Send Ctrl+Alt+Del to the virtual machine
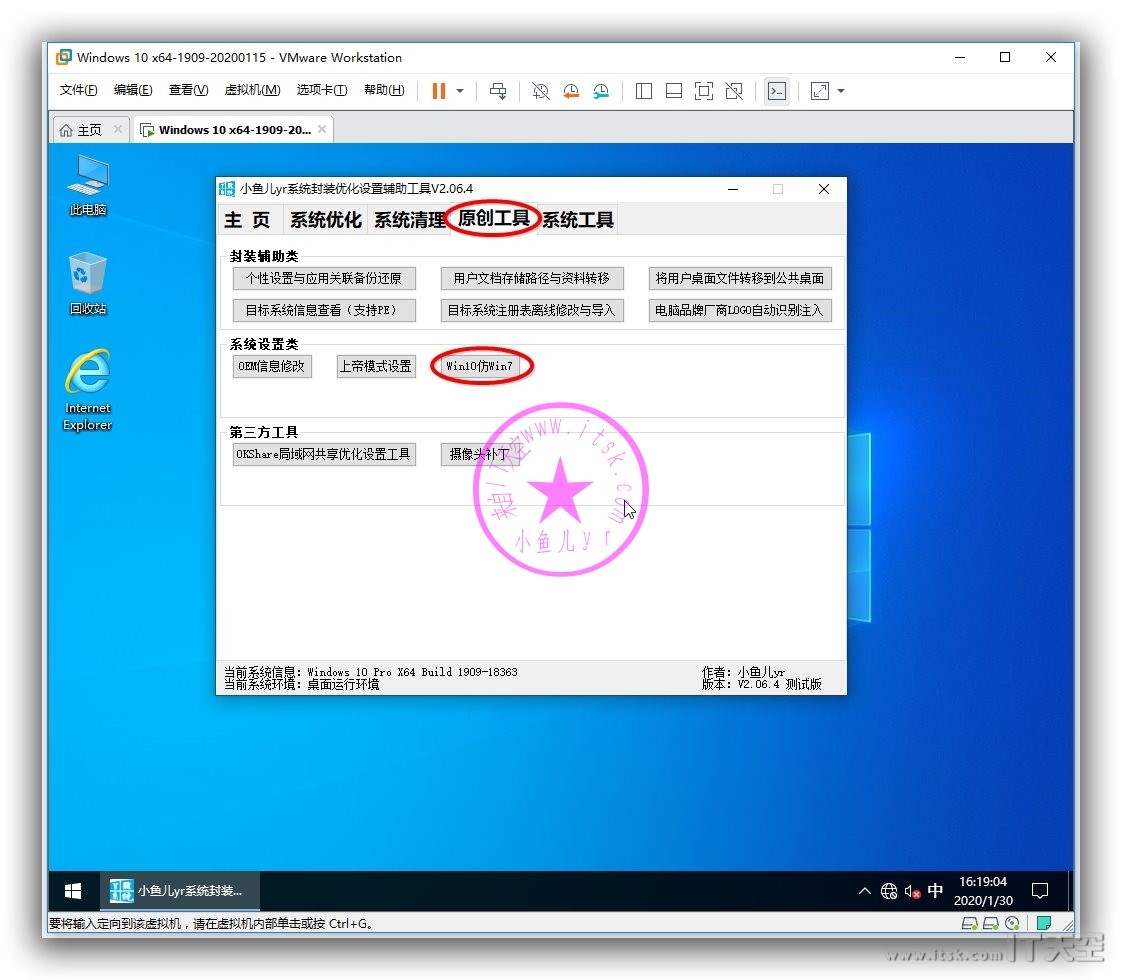Screen dimensions: 1122x980 498,91
